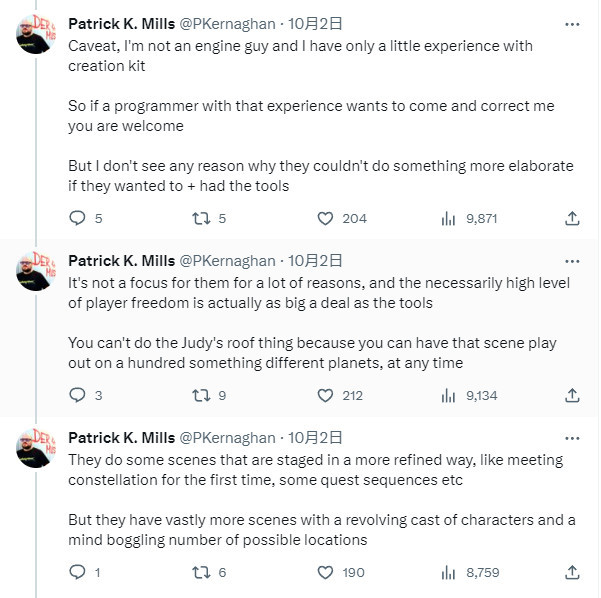Click @PKernaghan handle on the second tweet

click(x=227, y=261)
